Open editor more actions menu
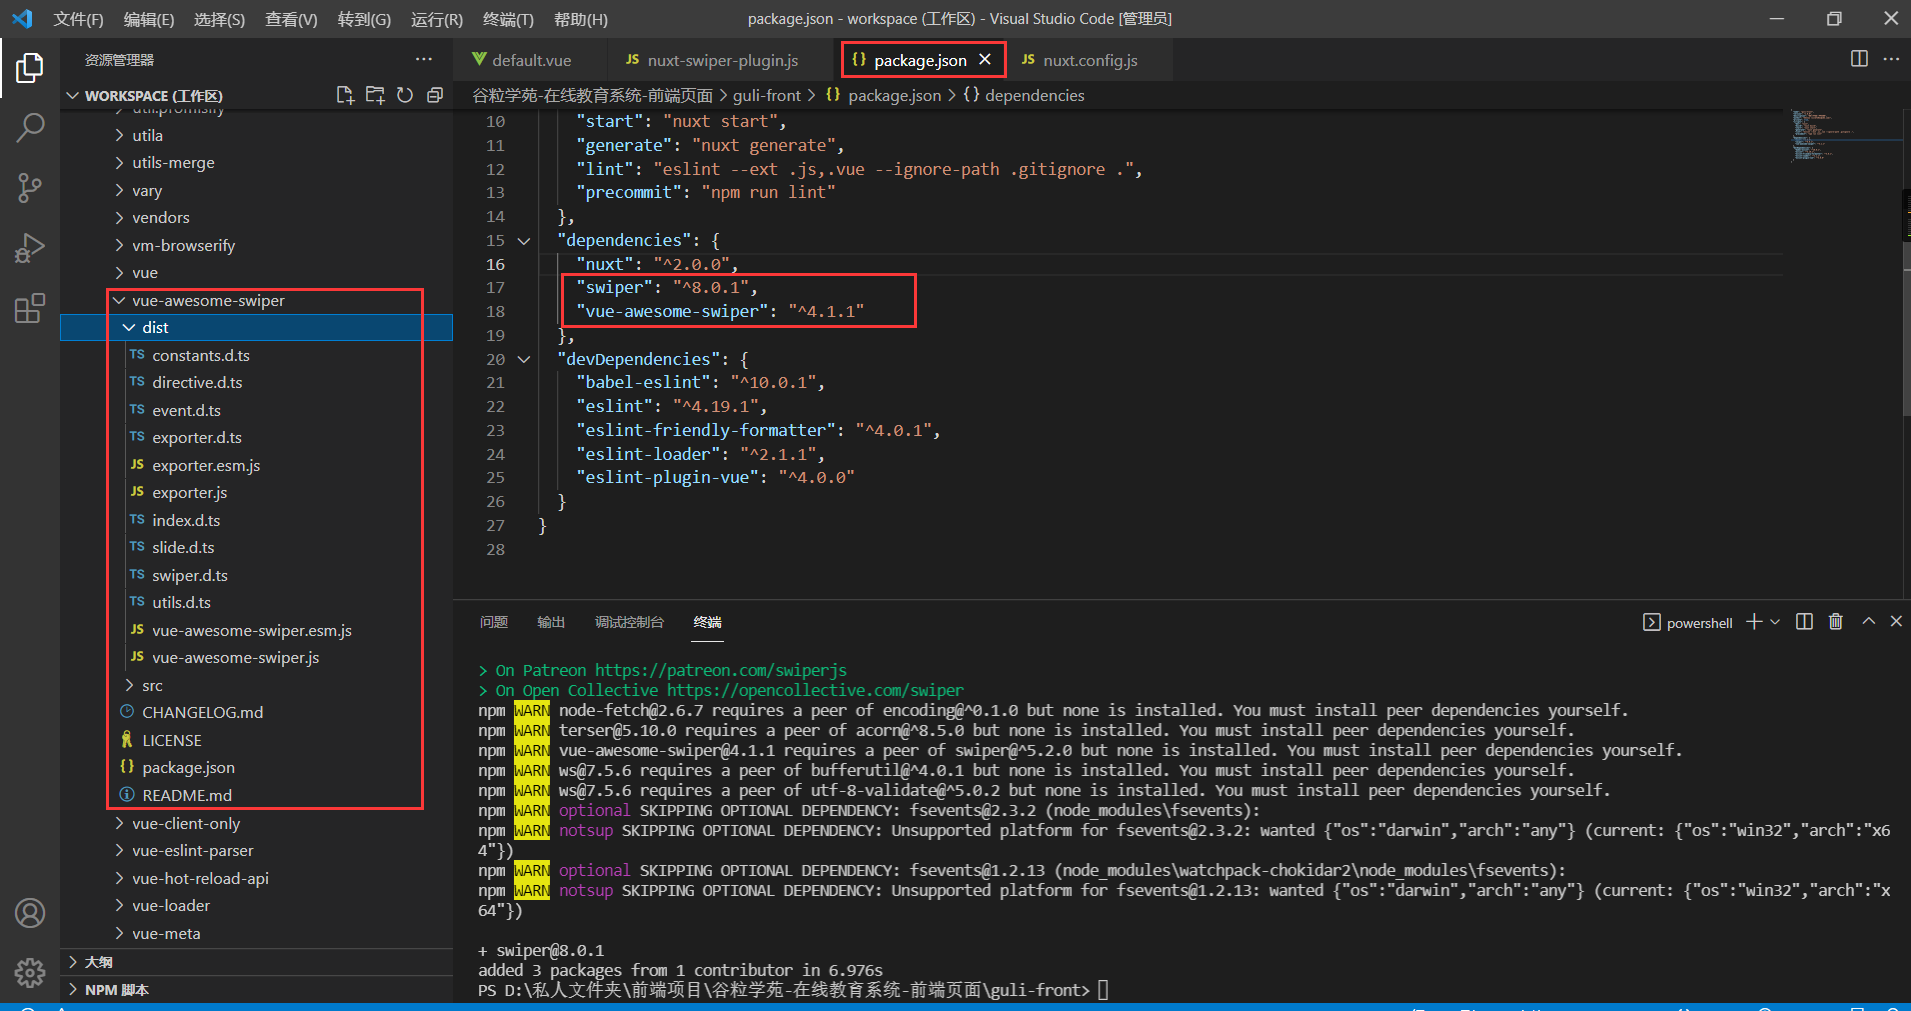Screen dimensions: 1911x1011 pyautogui.click(x=1891, y=59)
